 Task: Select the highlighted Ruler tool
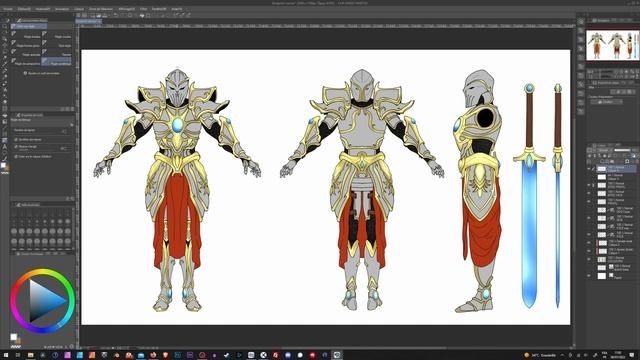(5, 140)
